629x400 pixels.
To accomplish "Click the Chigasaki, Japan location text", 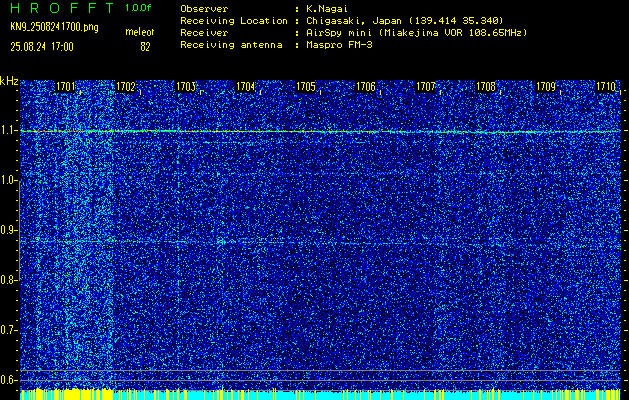I will pos(404,21).
